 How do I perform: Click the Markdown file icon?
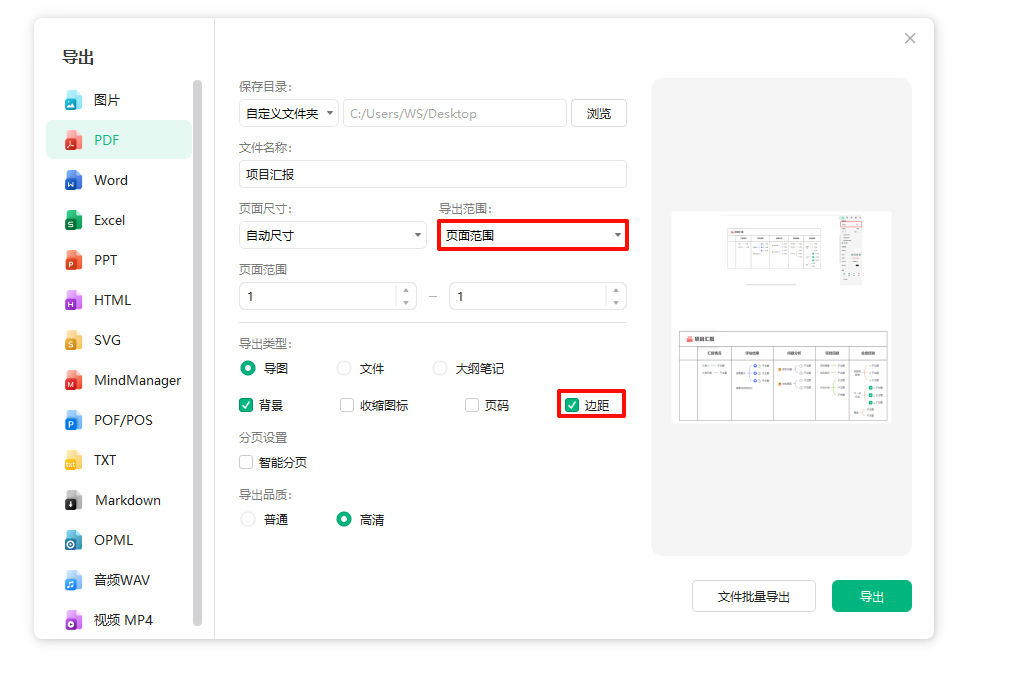73,500
